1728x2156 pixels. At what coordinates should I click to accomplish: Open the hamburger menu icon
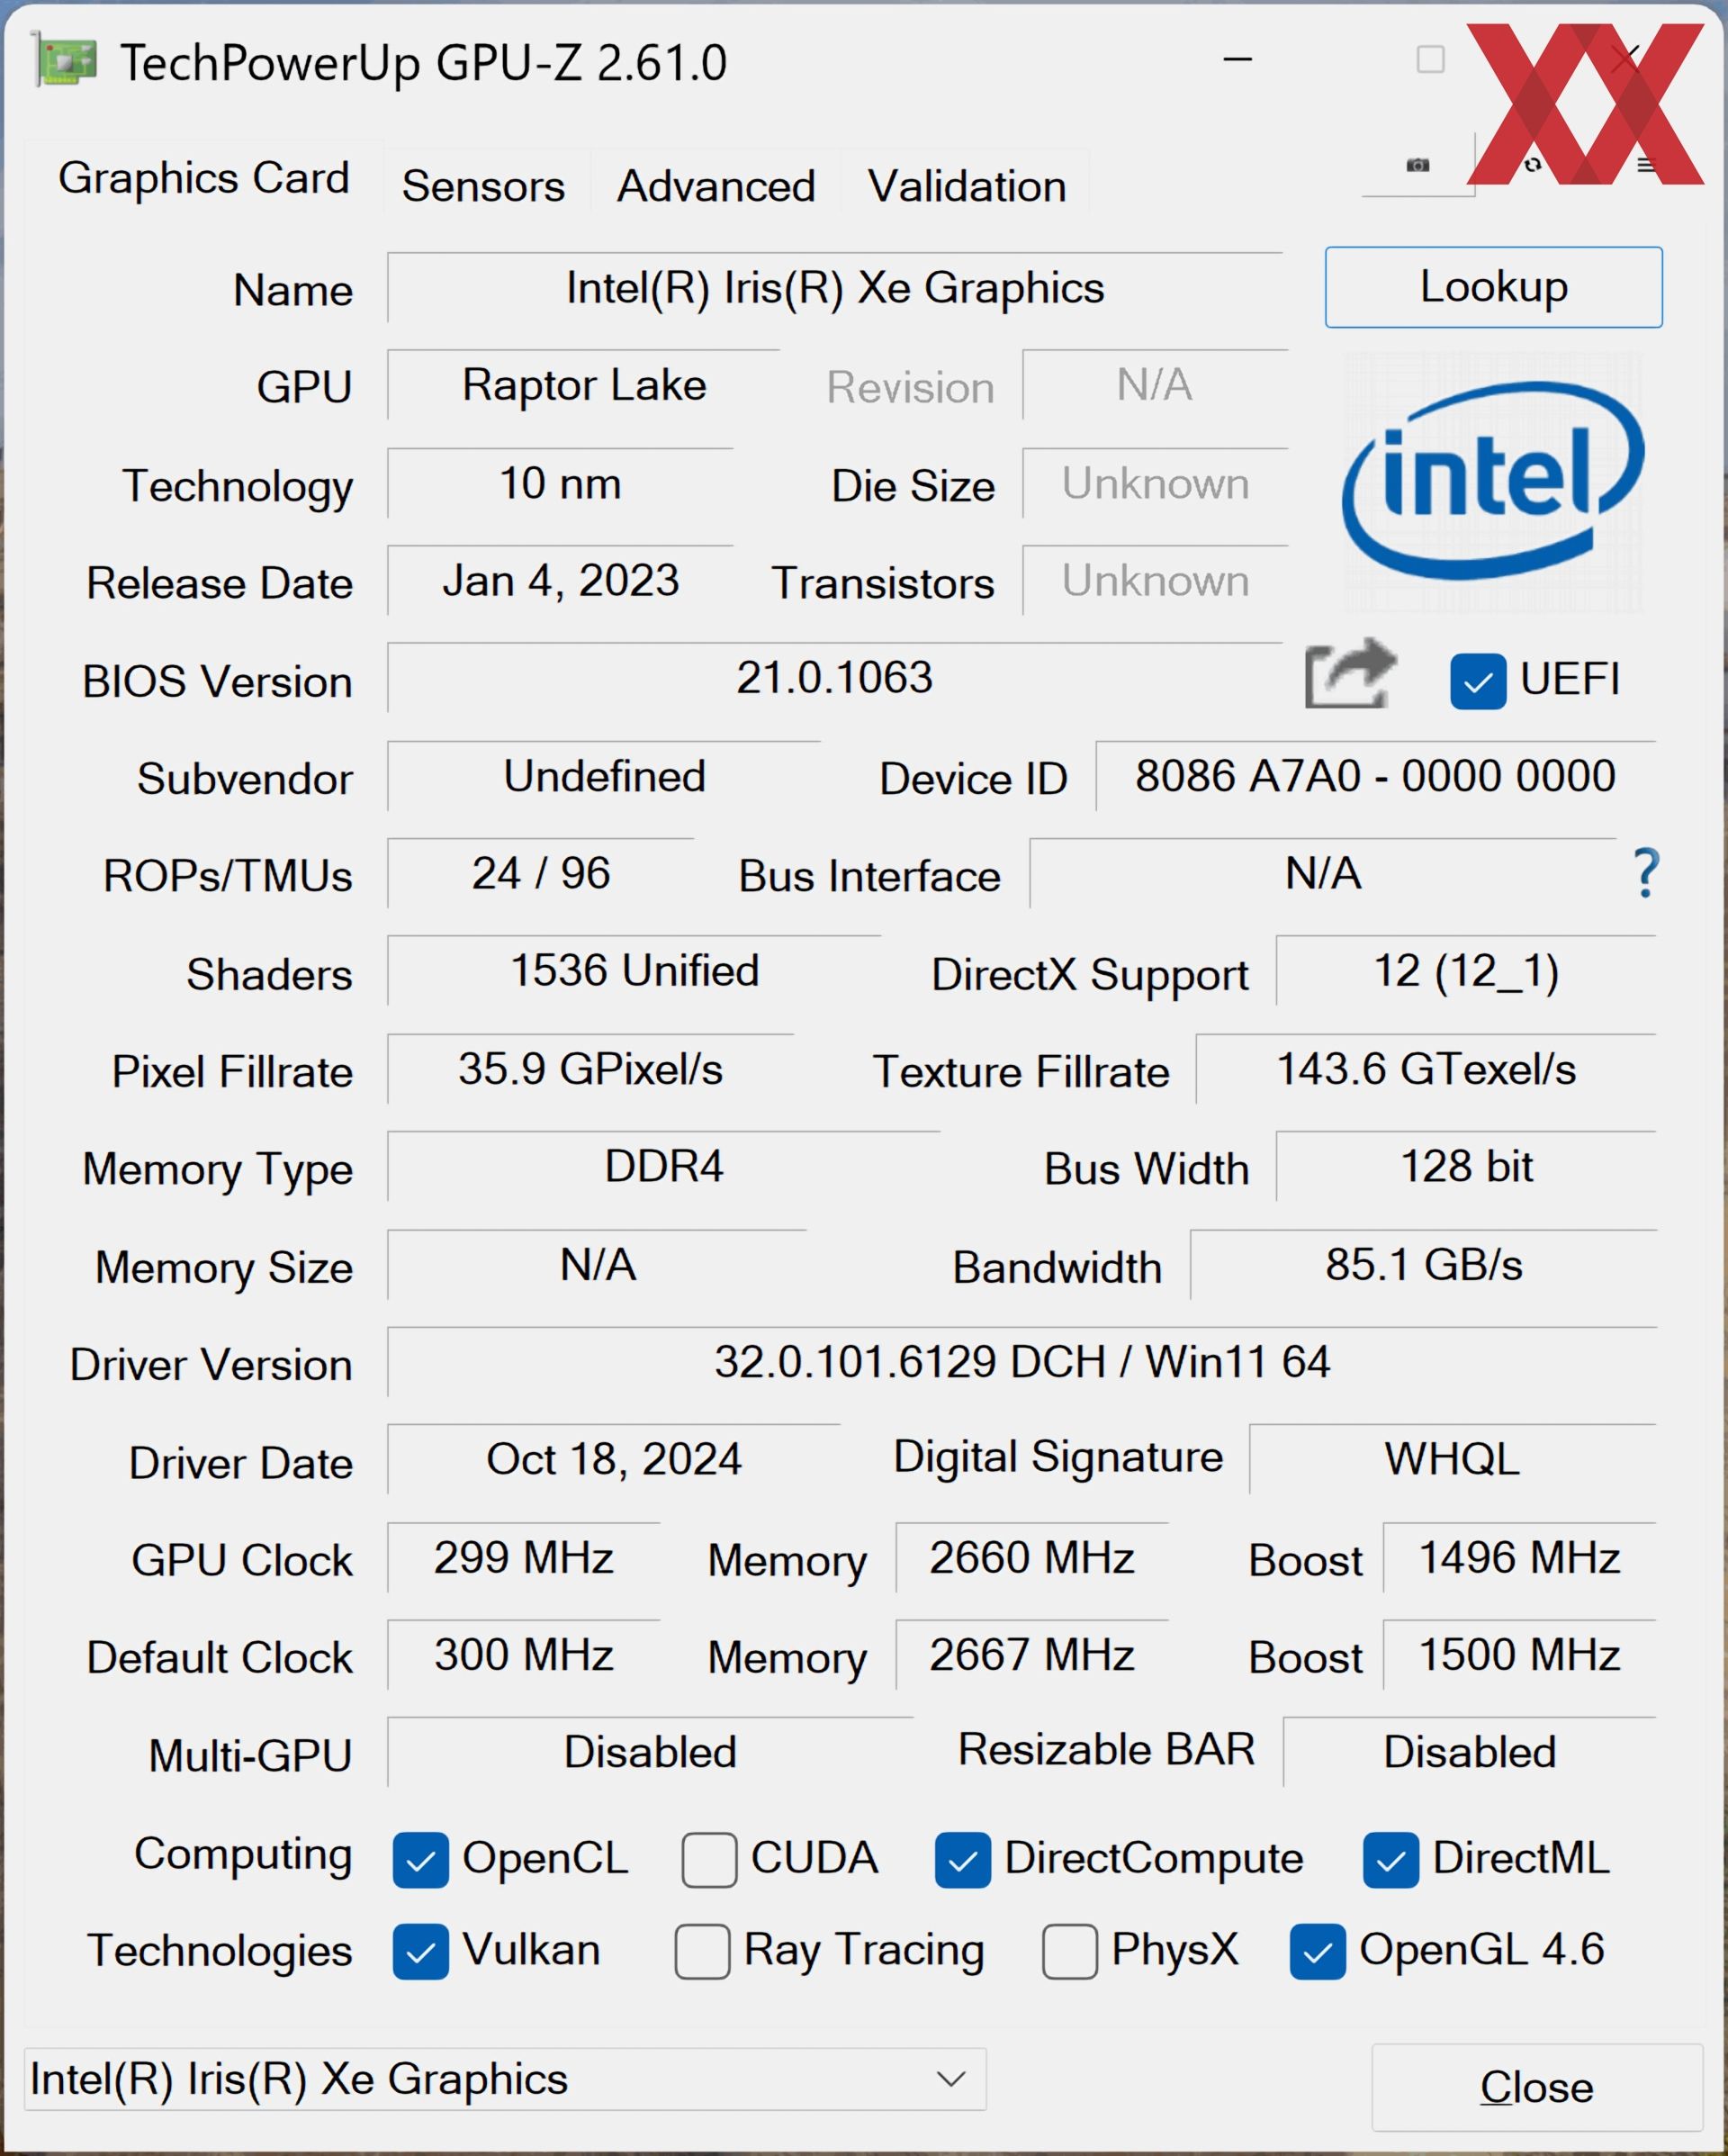[x=1646, y=165]
